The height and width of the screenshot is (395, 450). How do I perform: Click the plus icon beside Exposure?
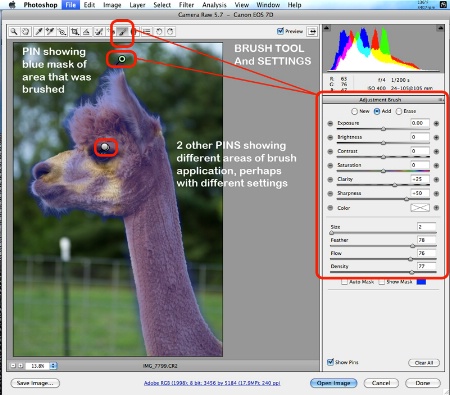[436, 123]
